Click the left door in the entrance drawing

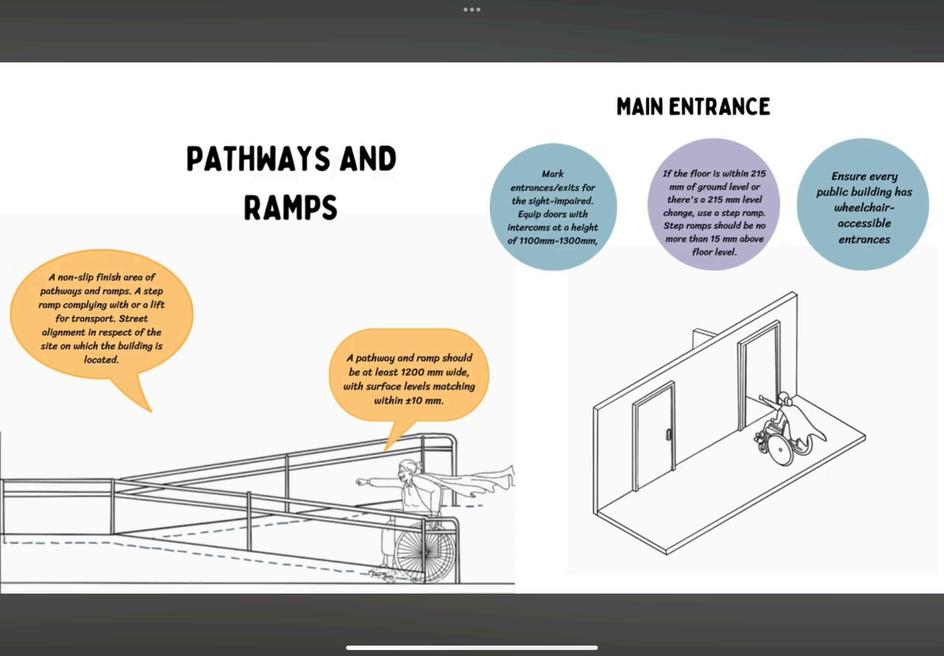coord(654,438)
